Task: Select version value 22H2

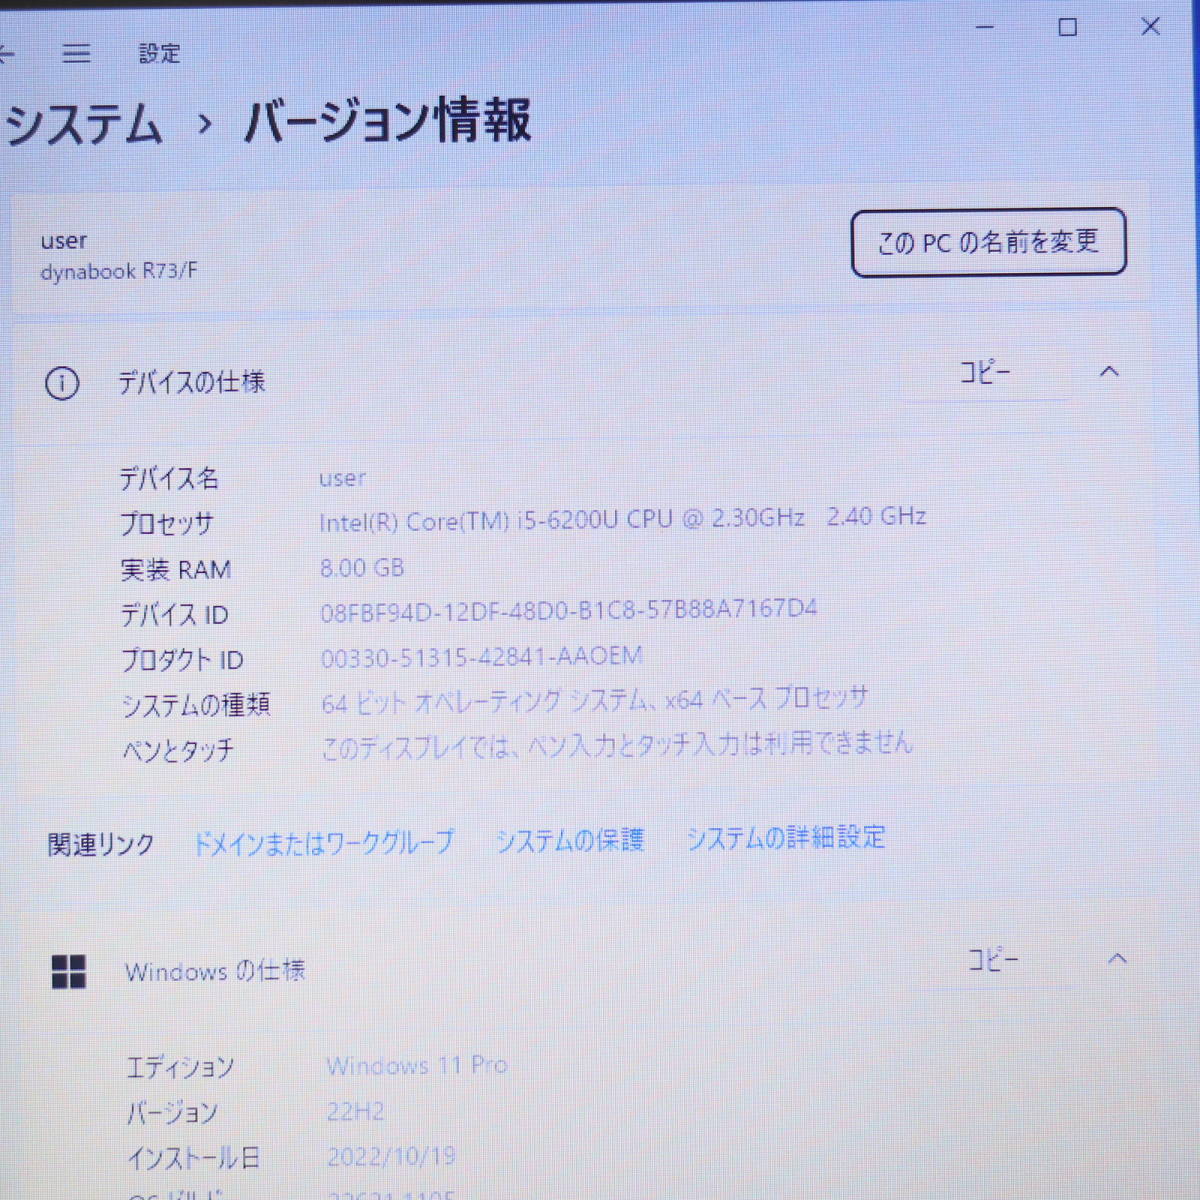Action: (x=356, y=1111)
